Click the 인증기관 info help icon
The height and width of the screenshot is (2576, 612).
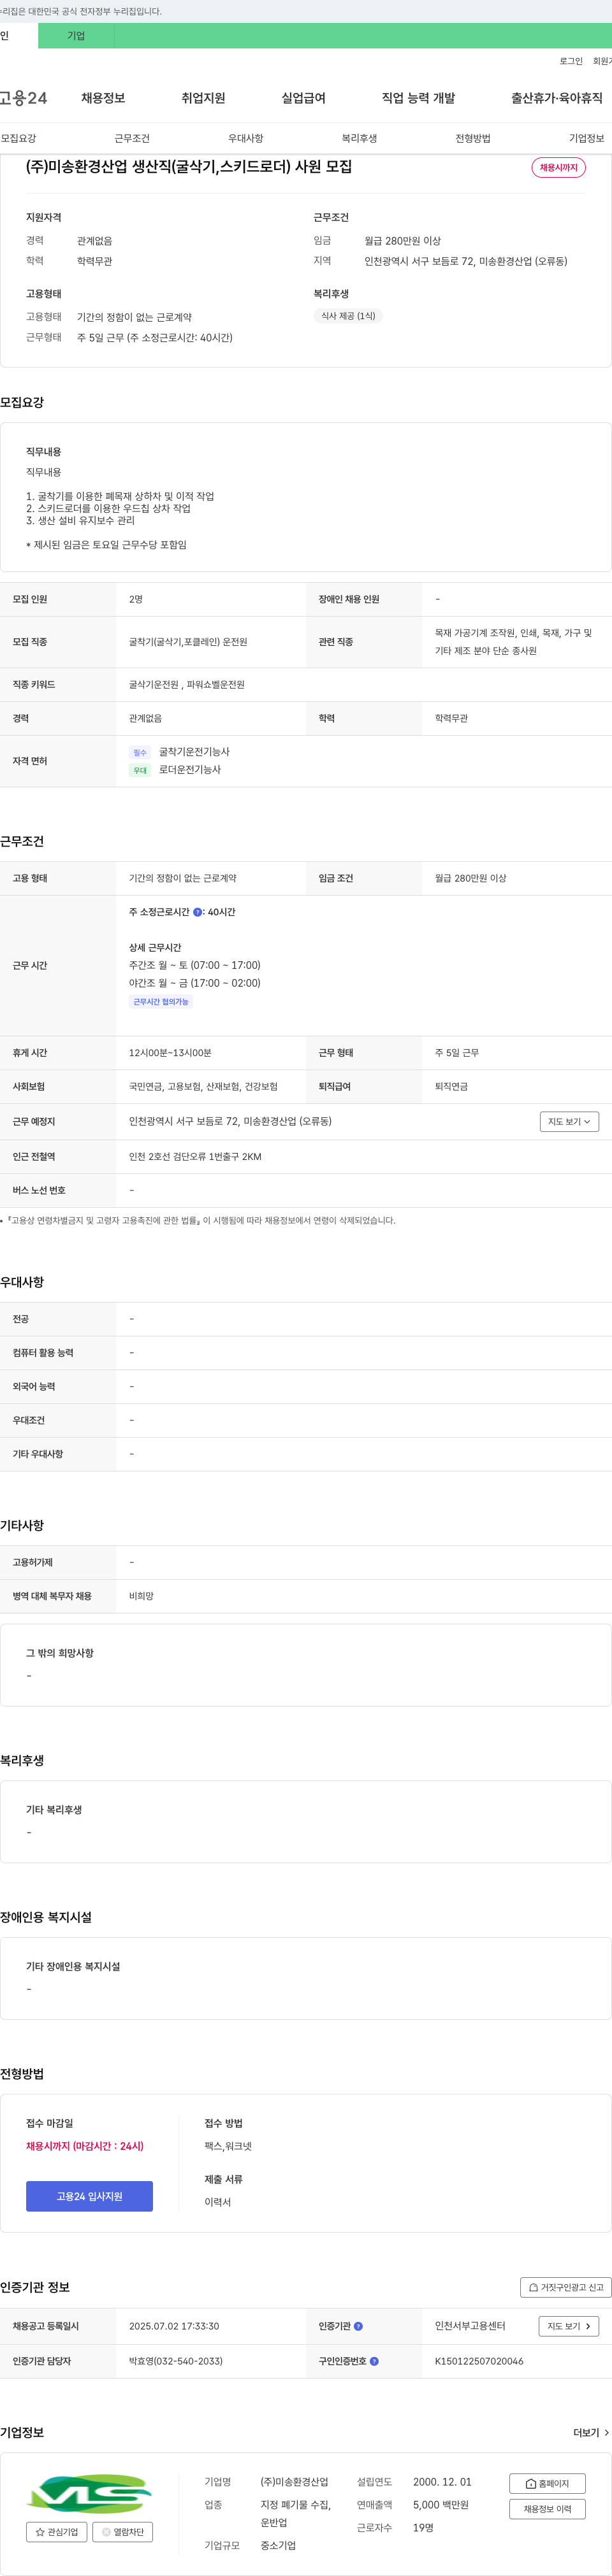pyautogui.click(x=358, y=2326)
